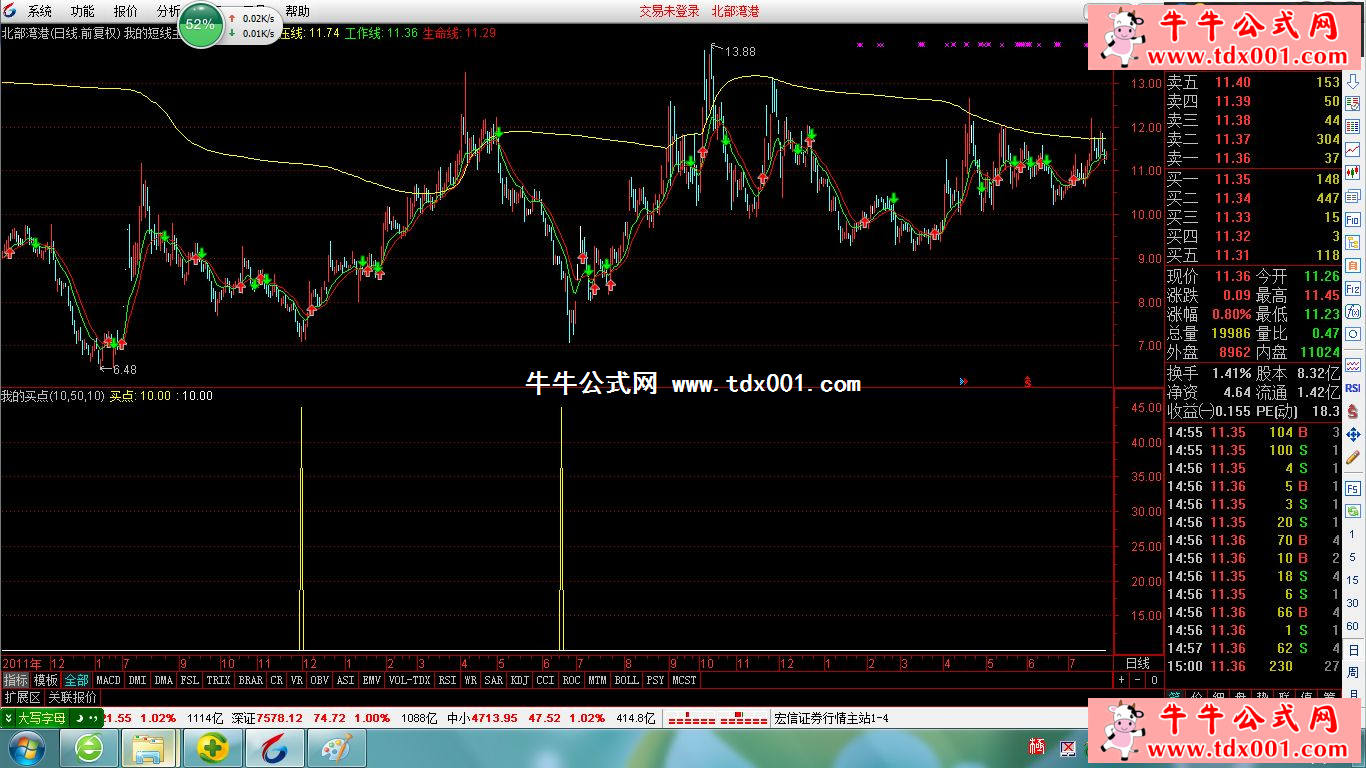Click the 关联报价 button
The height and width of the screenshot is (768, 1366).
click(73, 697)
